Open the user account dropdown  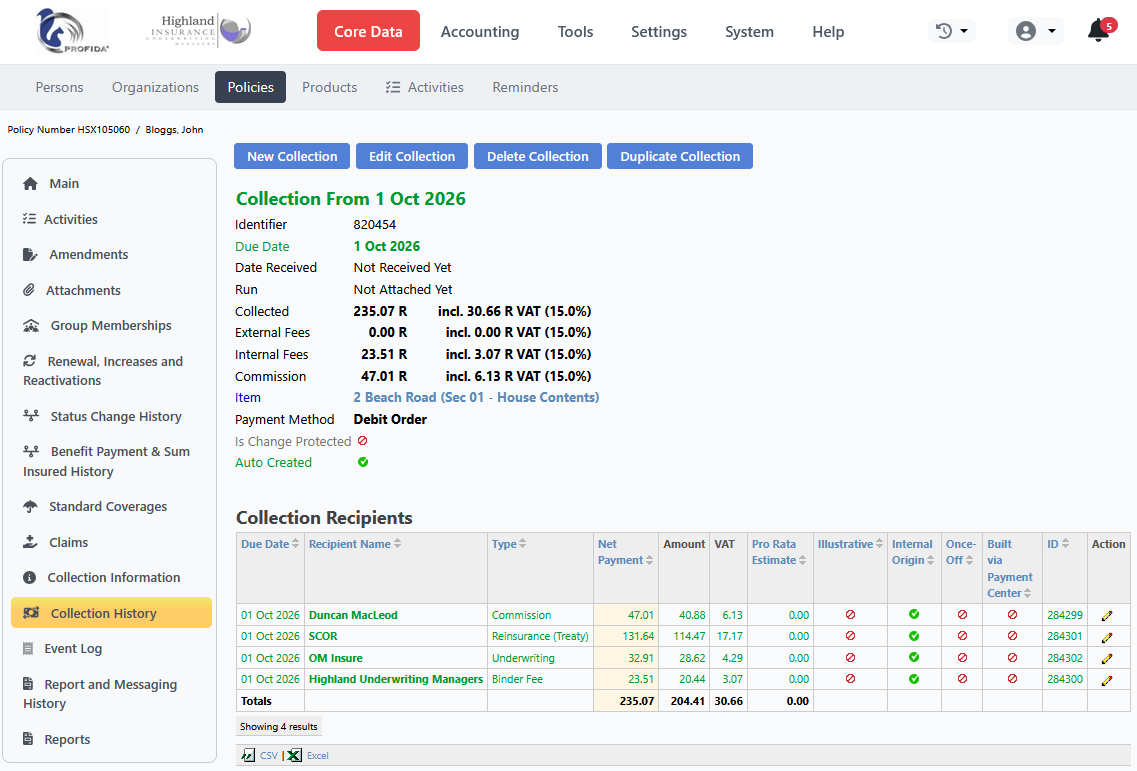1035,31
